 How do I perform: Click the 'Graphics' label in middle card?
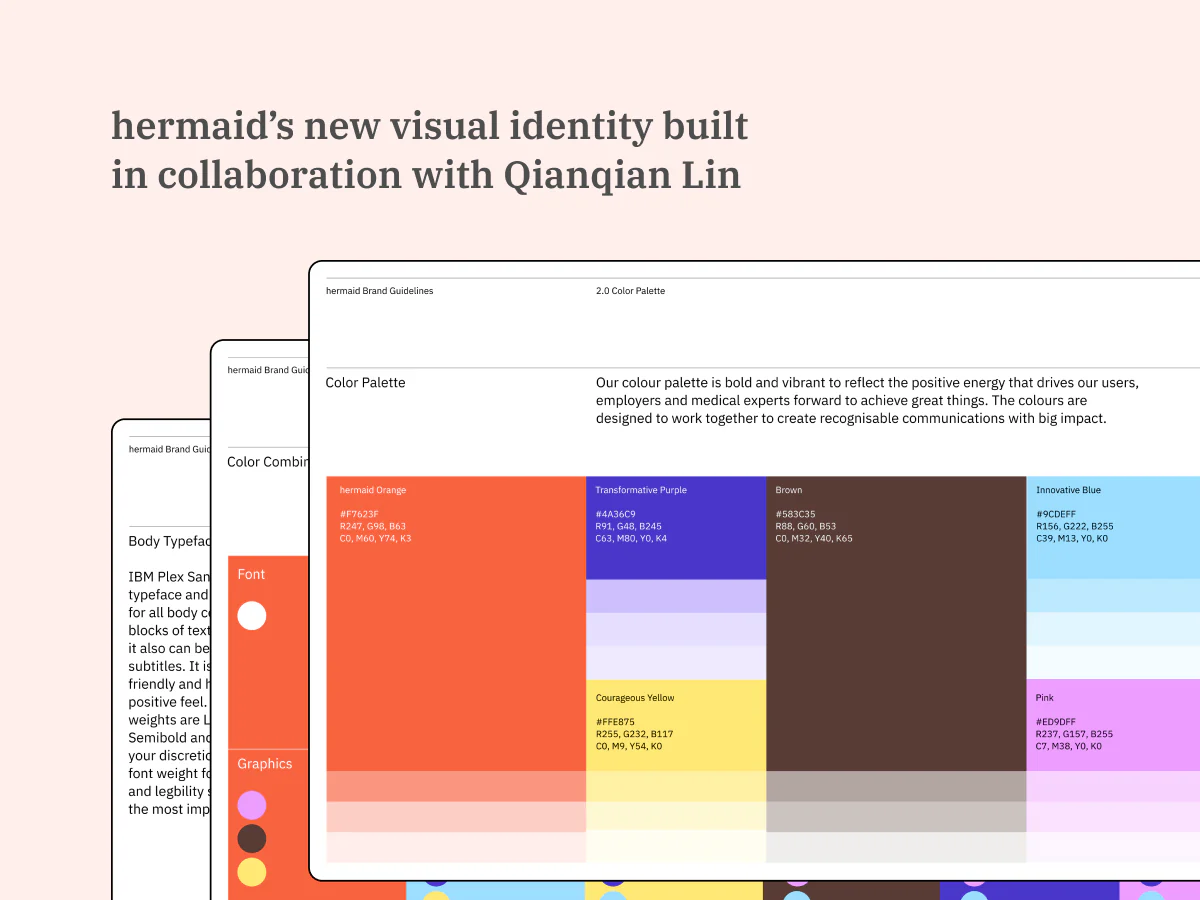click(x=265, y=764)
